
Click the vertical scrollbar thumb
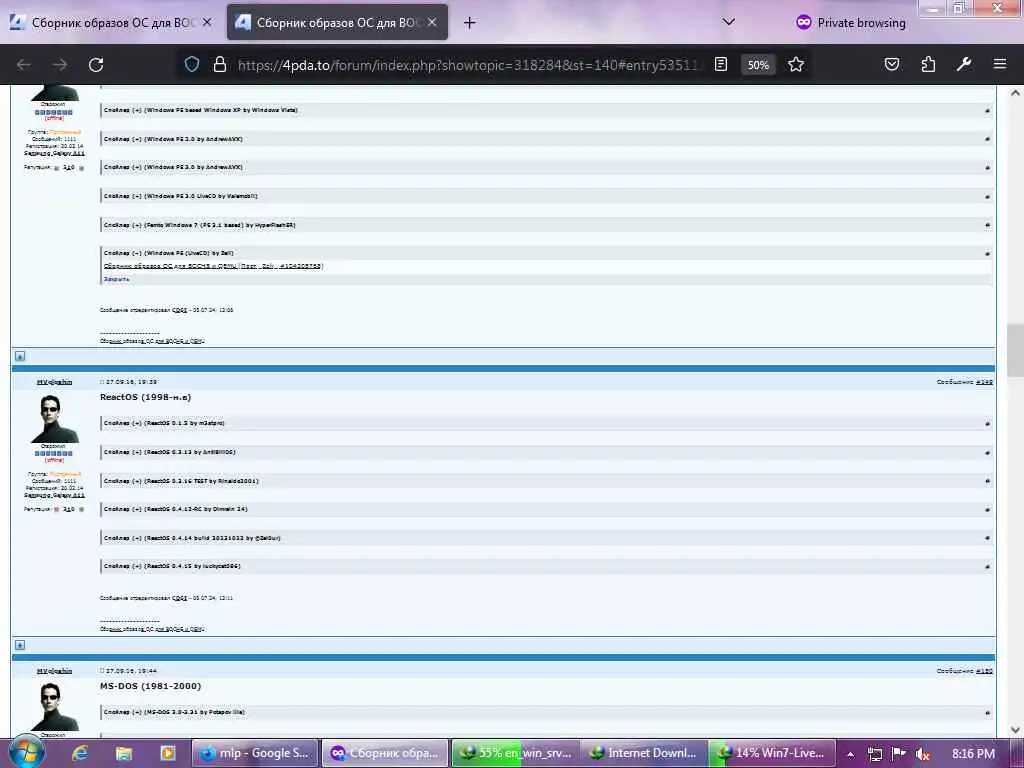tap(1015, 350)
